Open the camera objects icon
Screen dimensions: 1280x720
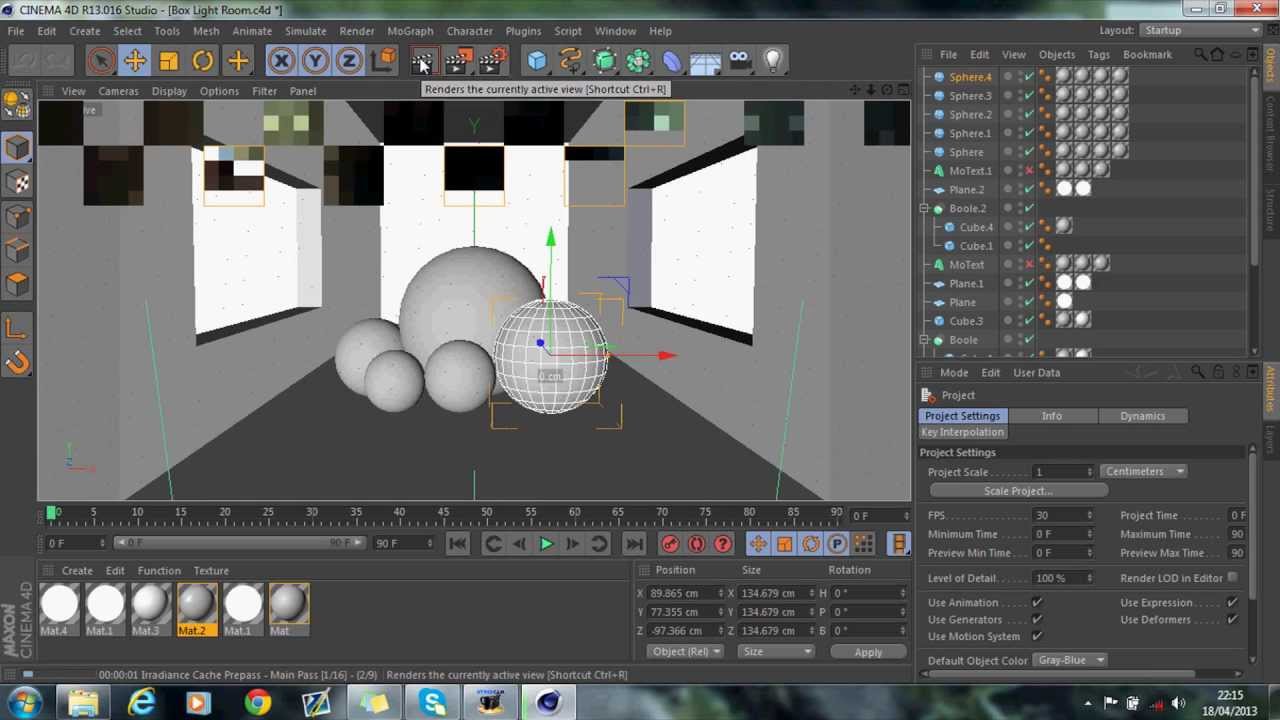(740, 61)
